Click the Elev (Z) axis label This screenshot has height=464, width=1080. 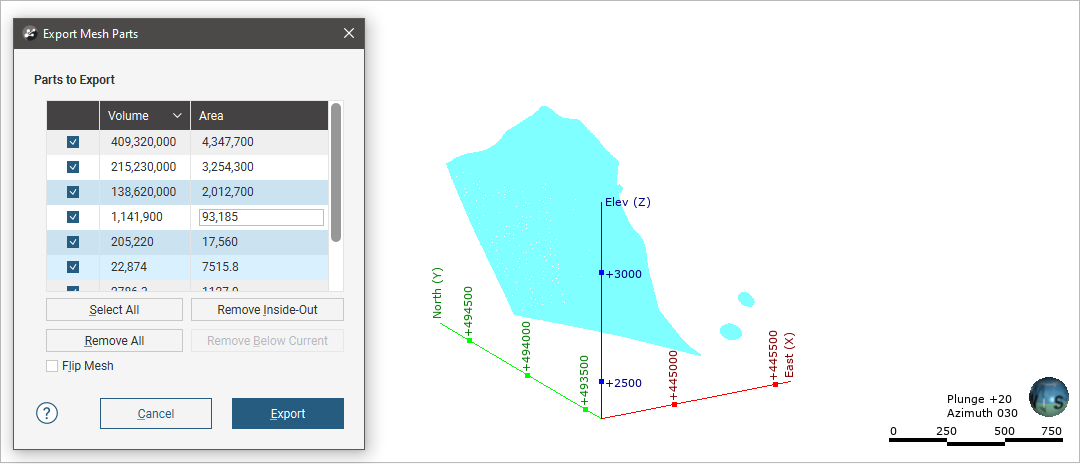pos(627,202)
